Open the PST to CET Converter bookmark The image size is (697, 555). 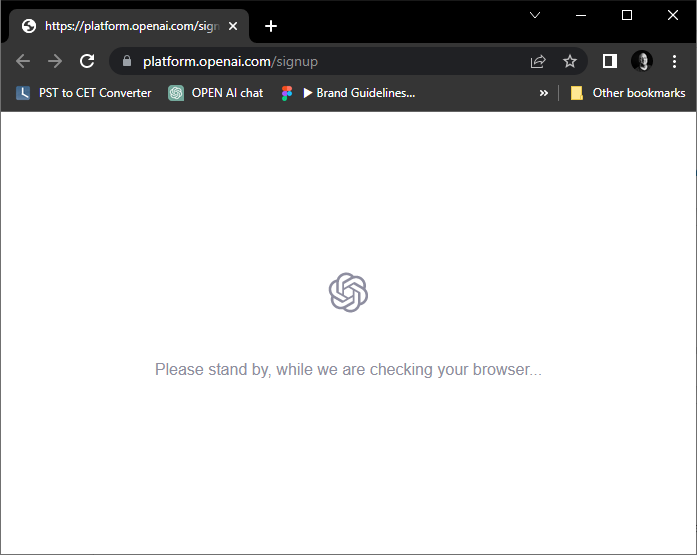84,93
